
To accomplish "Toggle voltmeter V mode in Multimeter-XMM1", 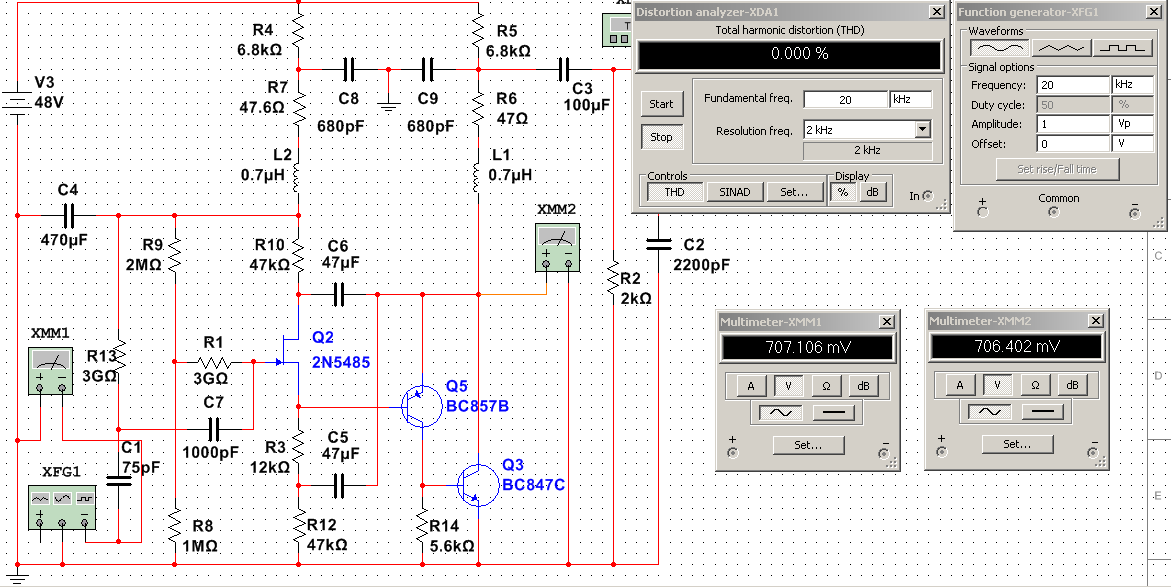I will (x=788, y=386).
